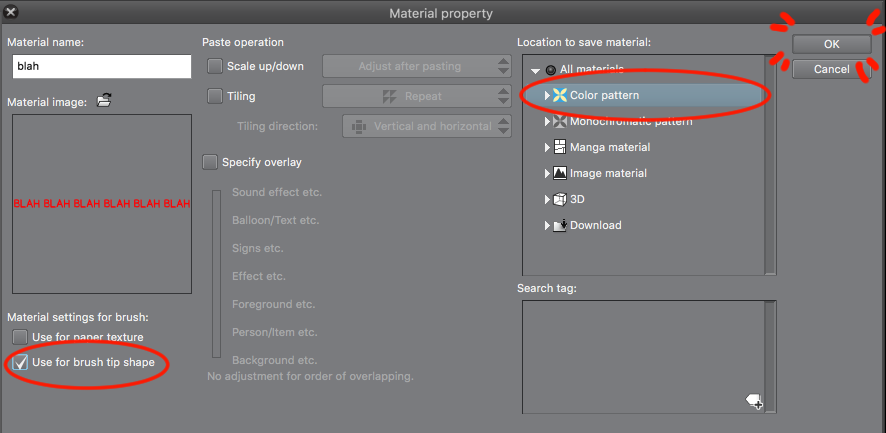Image resolution: width=886 pixels, height=433 pixels.
Task: Click the Material name text field
Action: 102,67
